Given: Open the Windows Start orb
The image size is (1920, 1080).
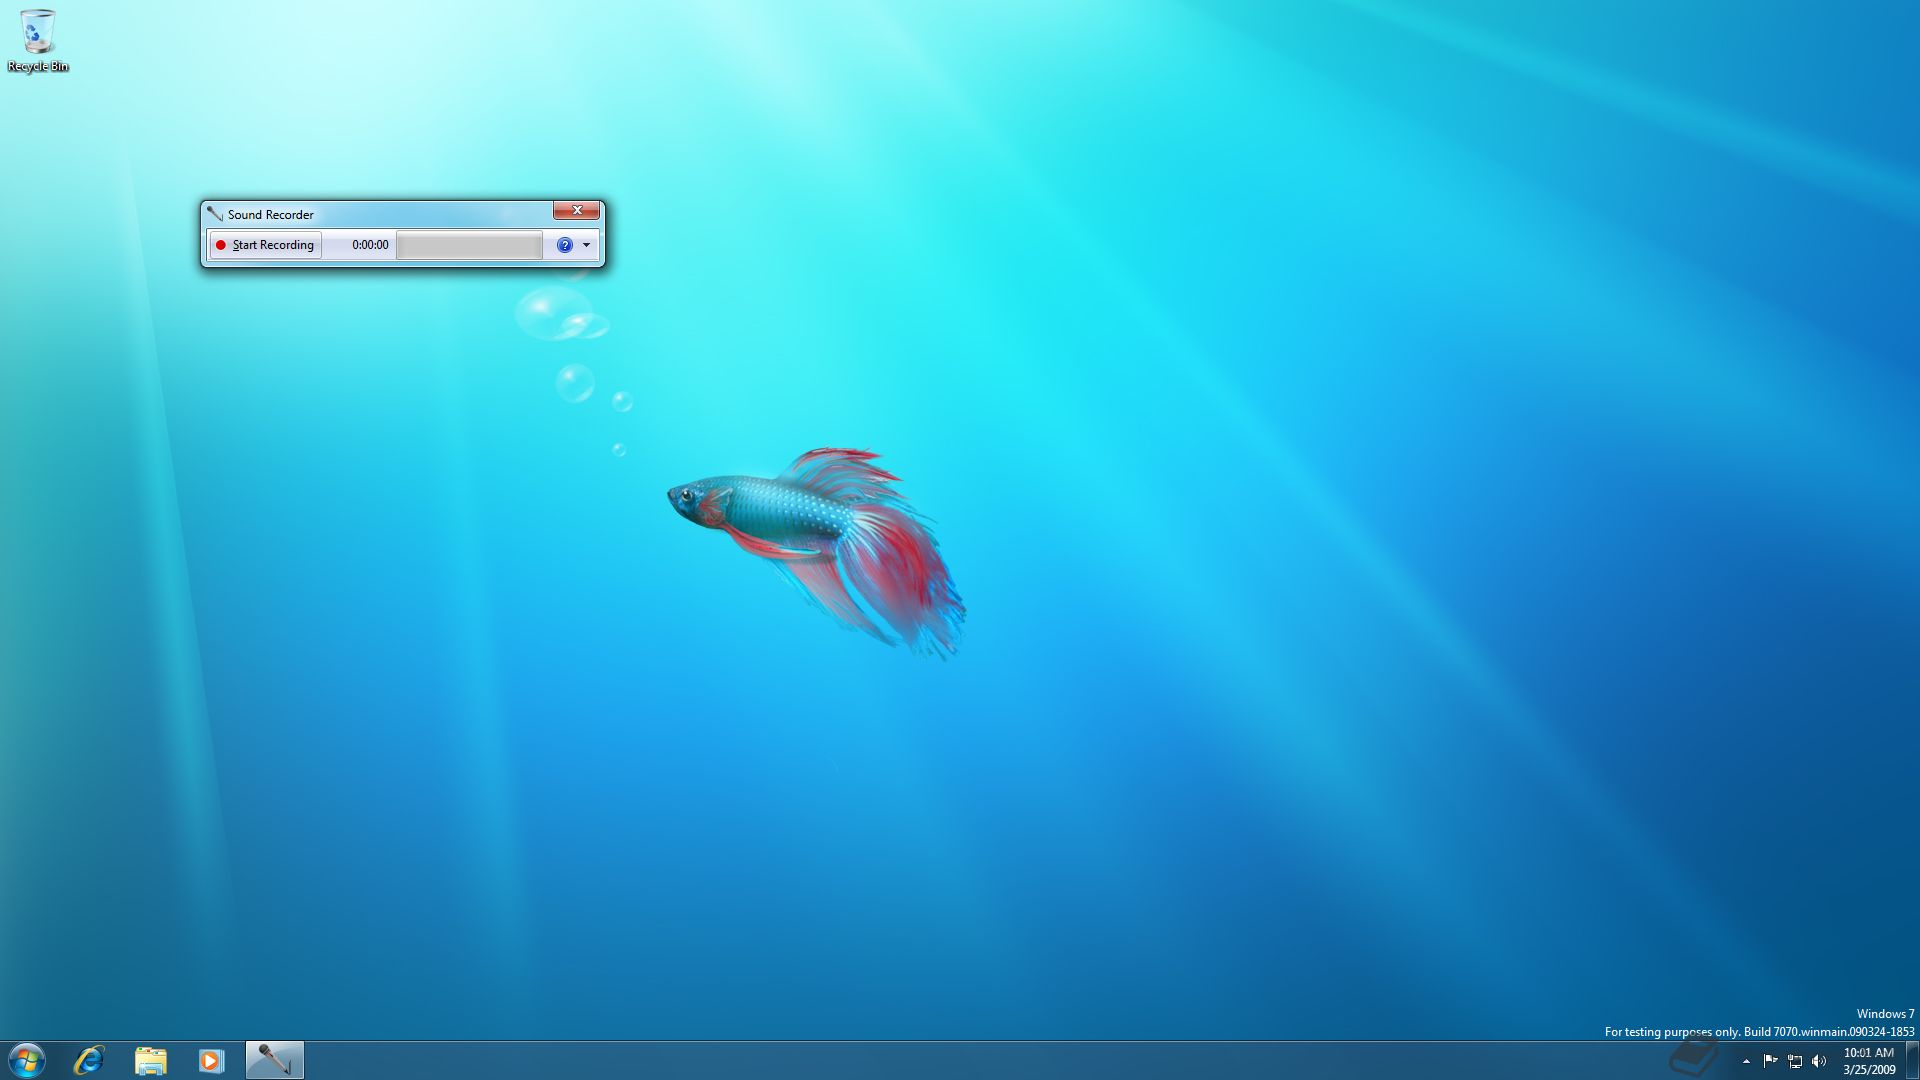Looking at the screenshot, I should click(x=27, y=1060).
